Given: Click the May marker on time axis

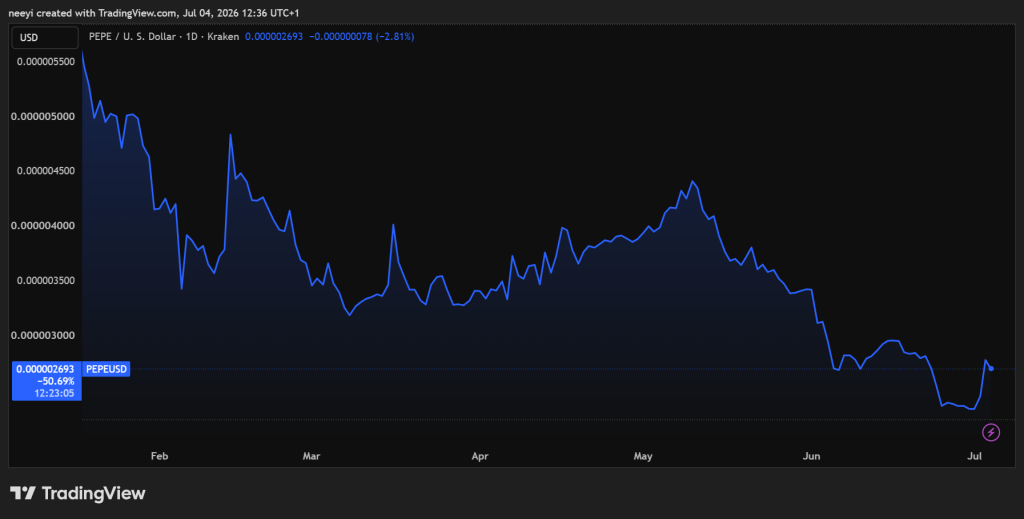Looking at the screenshot, I should point(643,456).
